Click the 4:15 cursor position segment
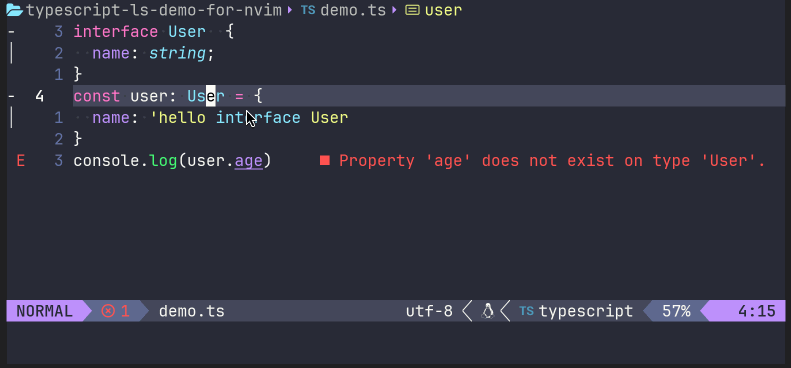This screenshot has width=791, height=368. [757, 311]
